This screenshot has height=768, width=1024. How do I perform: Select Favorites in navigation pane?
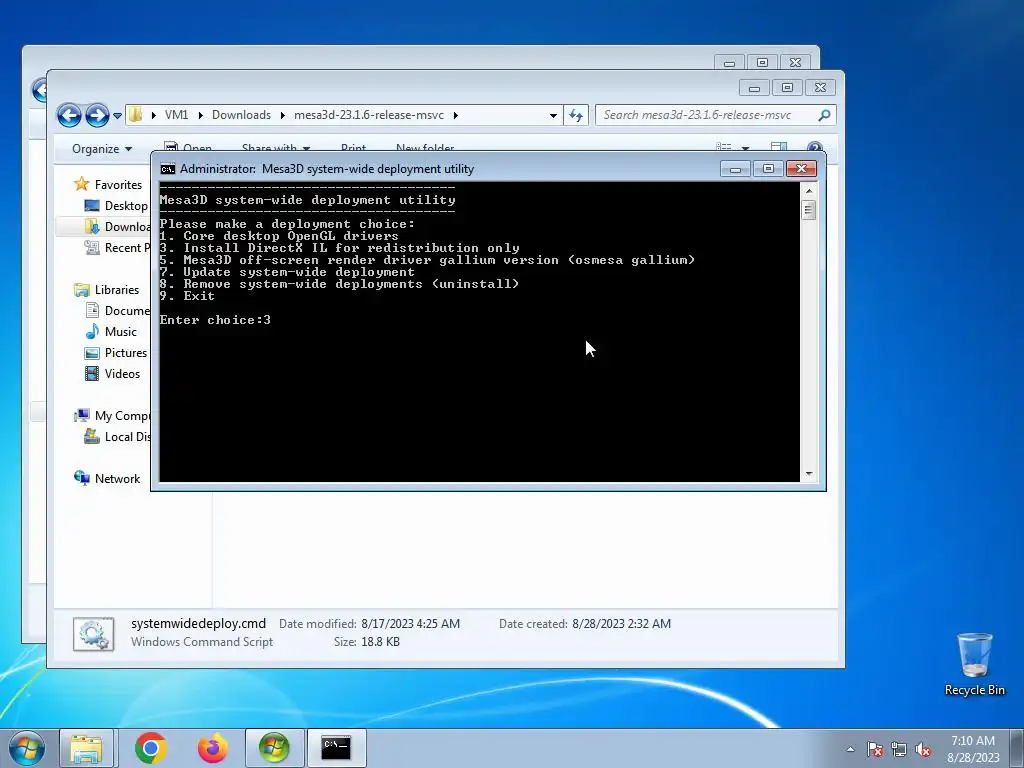point(118,185)
